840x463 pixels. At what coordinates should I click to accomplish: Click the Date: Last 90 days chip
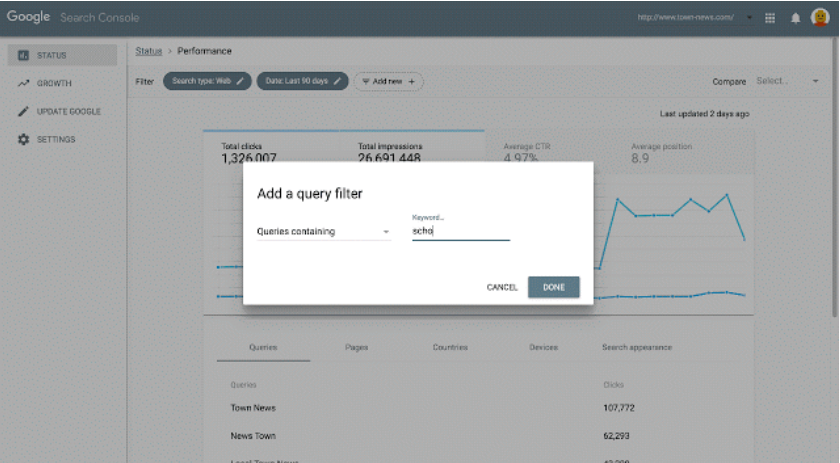point(302,81)
